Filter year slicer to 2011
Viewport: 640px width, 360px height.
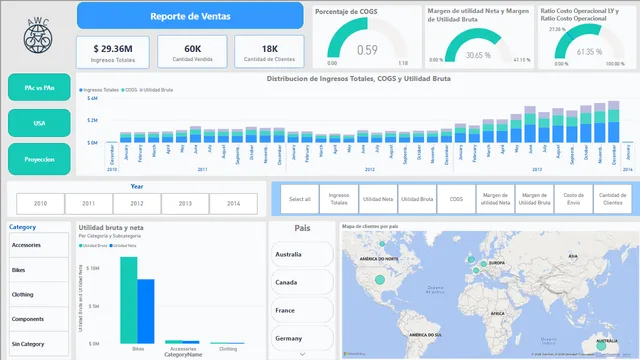point(89,203)
